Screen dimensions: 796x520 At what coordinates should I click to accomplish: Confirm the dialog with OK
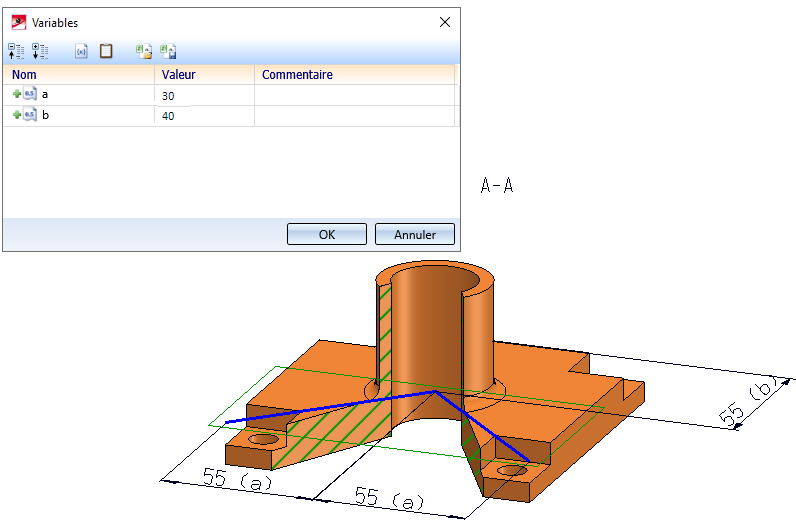(x=326, y=235)
